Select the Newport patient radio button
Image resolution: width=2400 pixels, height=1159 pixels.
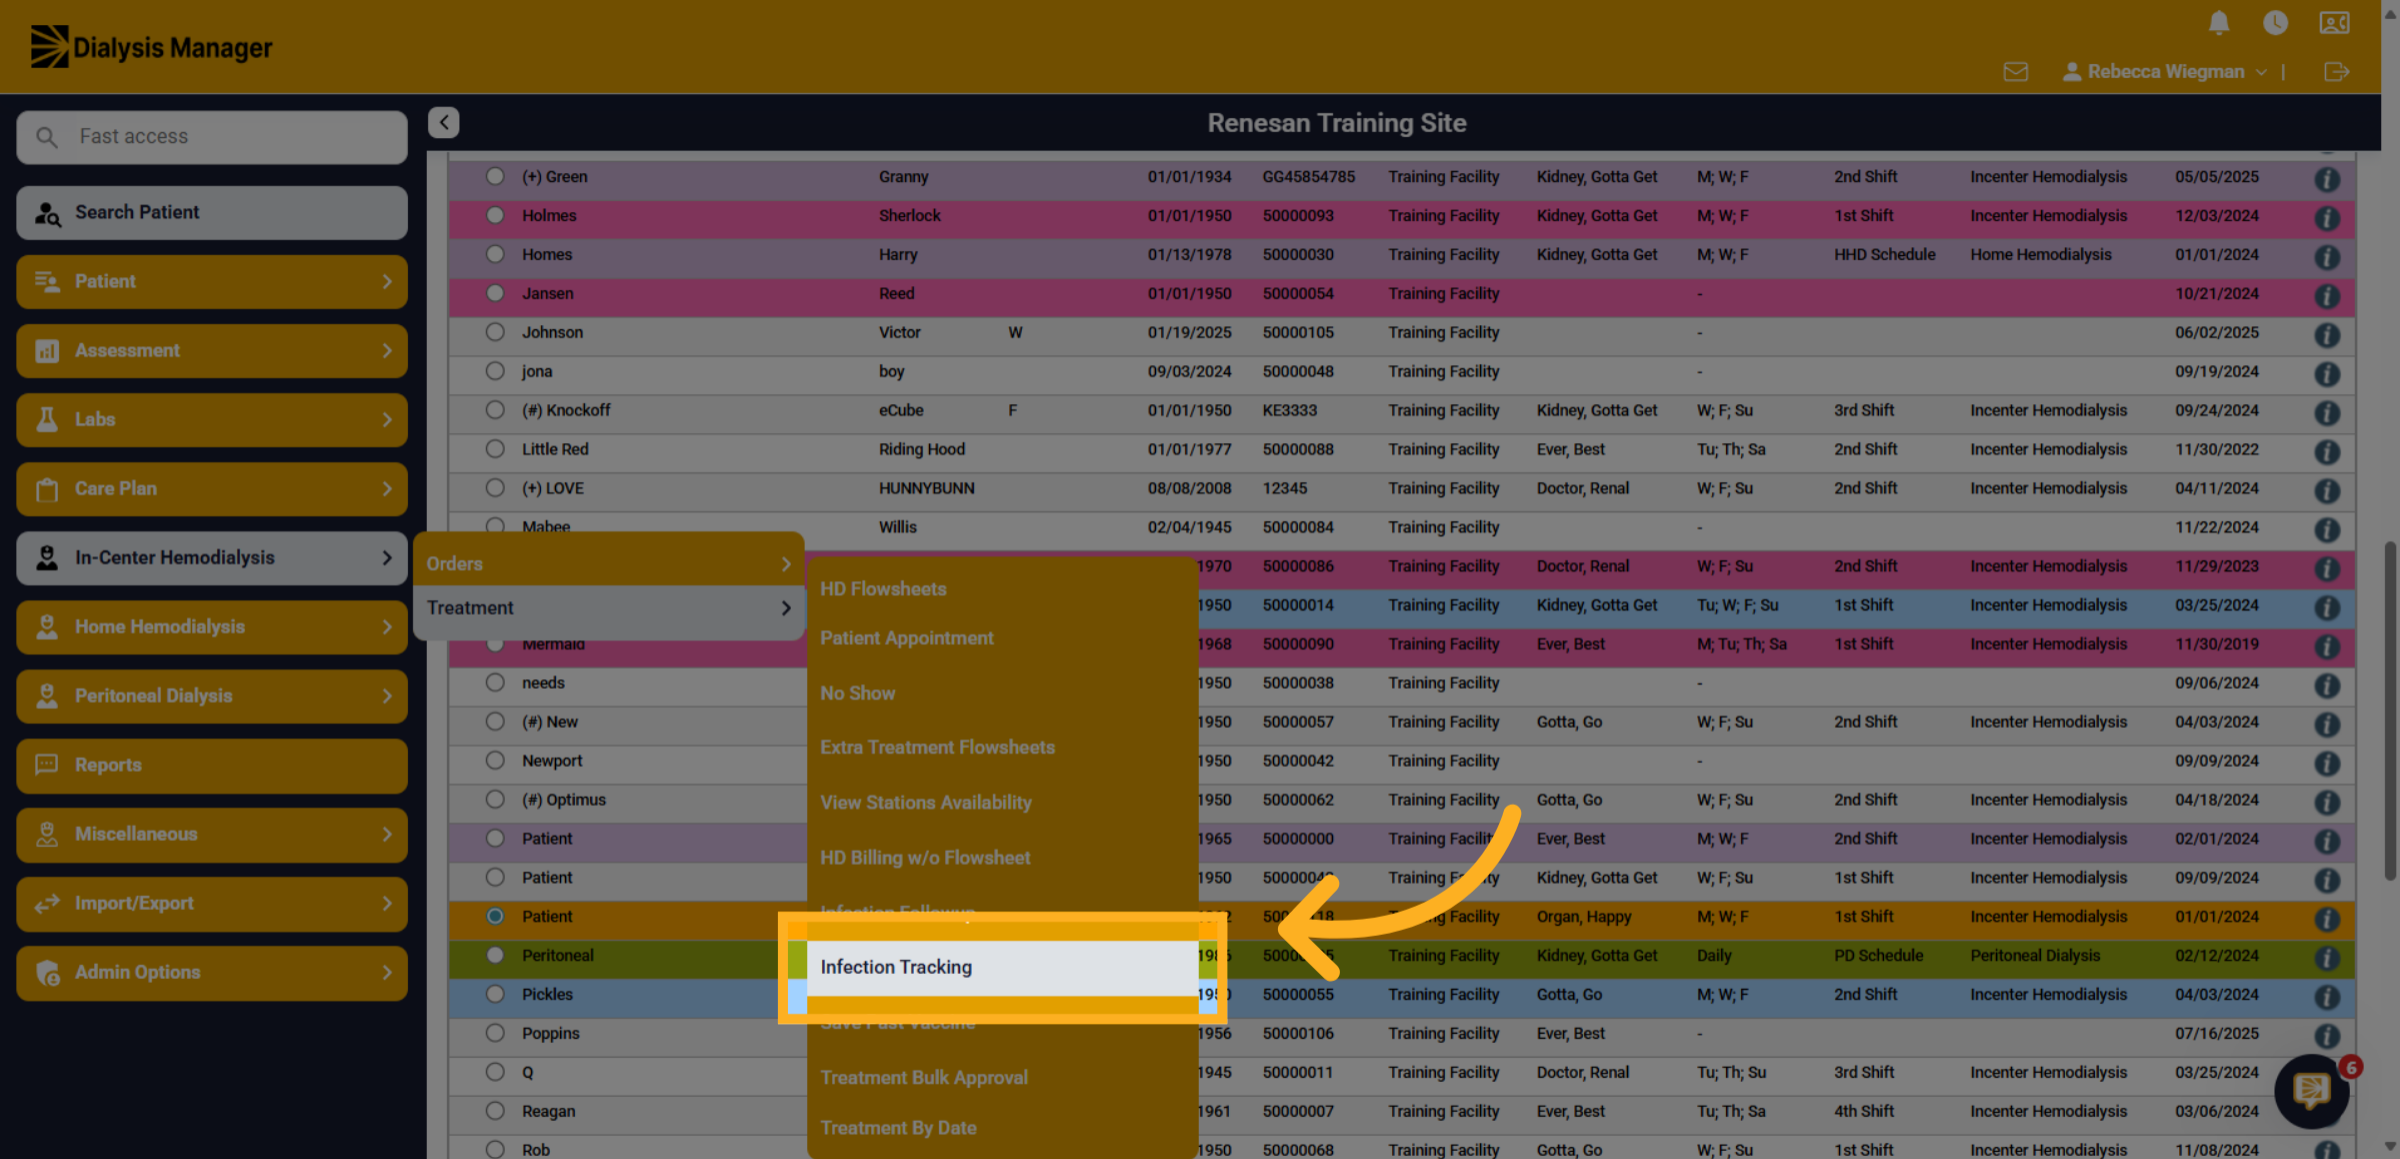point(495,760)
